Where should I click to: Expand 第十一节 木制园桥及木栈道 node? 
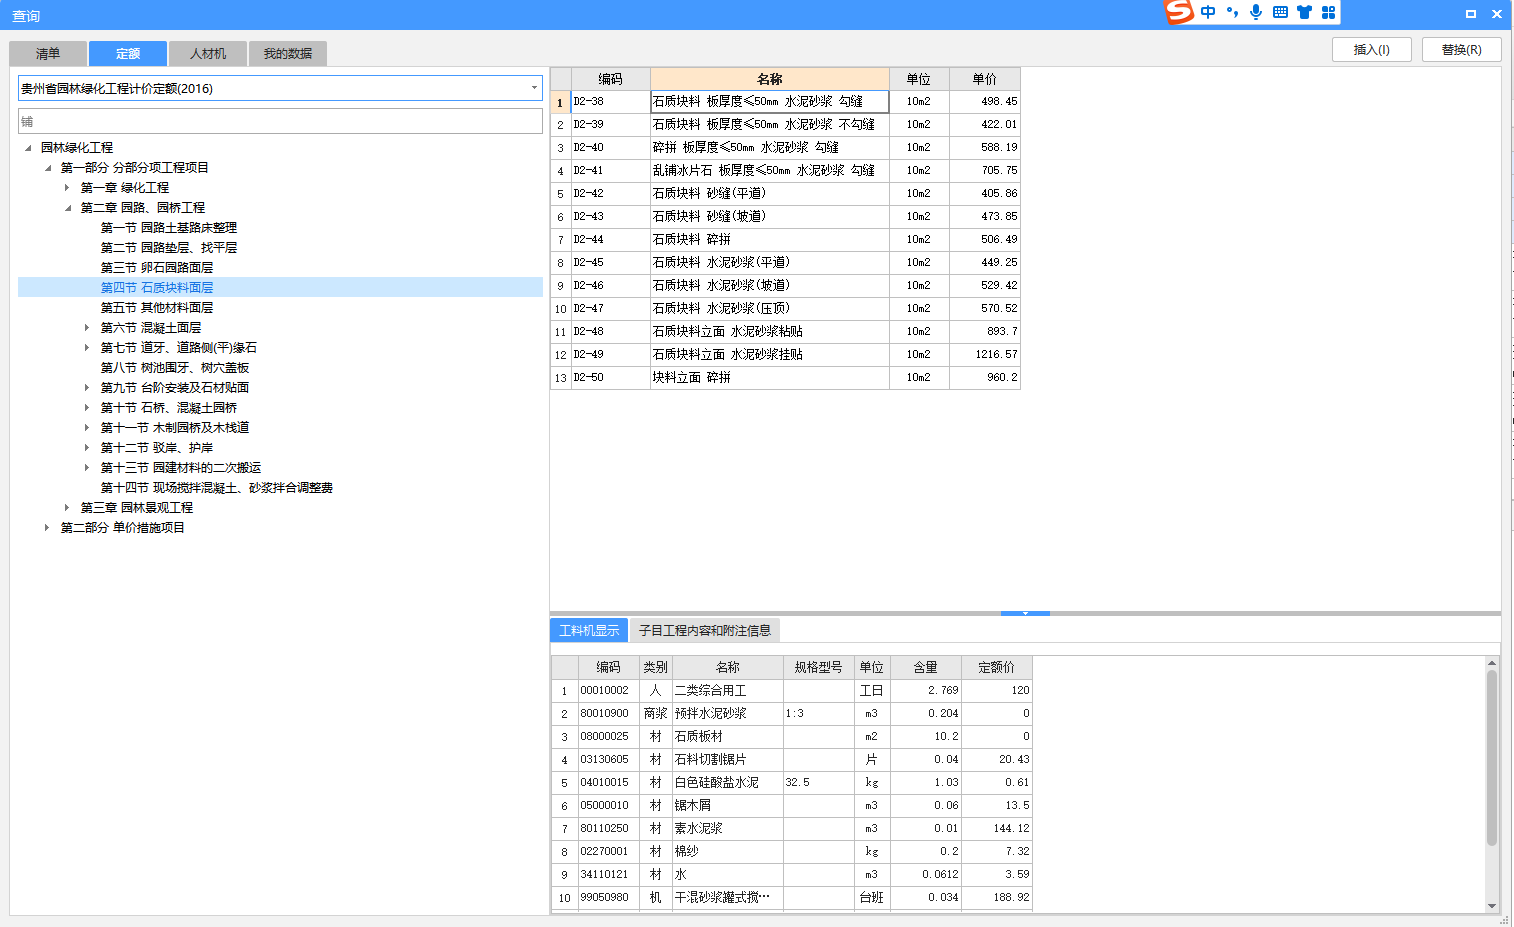pos(87,428)
